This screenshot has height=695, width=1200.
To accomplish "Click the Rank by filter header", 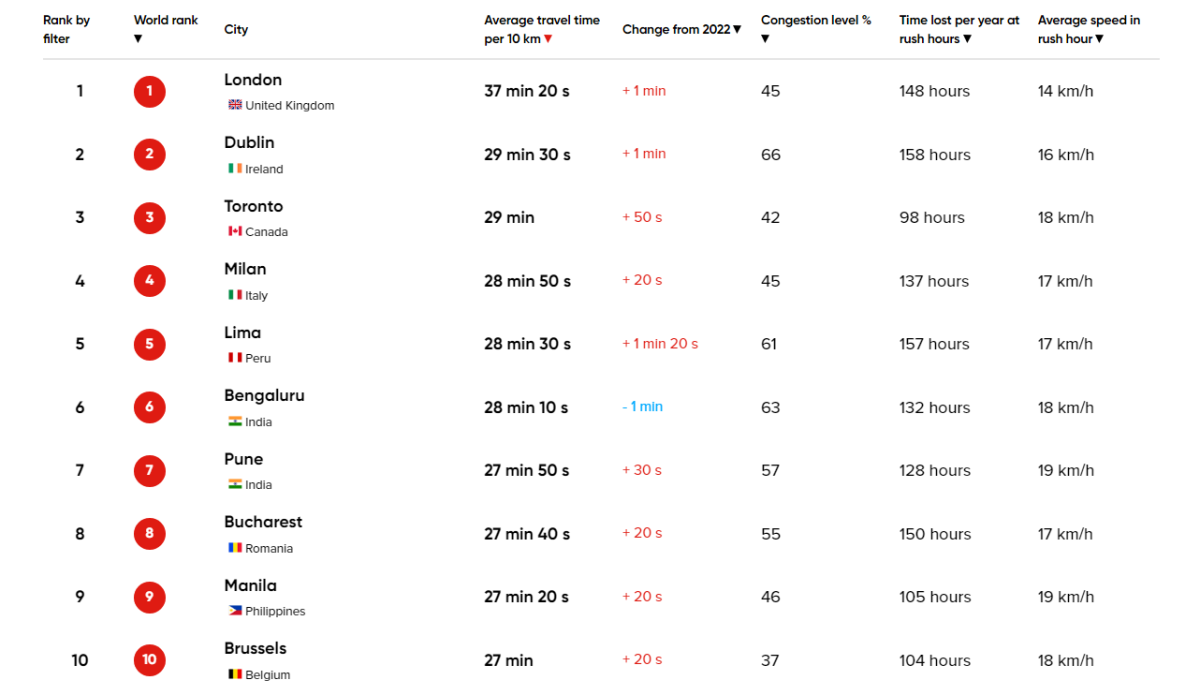I will pos(66,29).
